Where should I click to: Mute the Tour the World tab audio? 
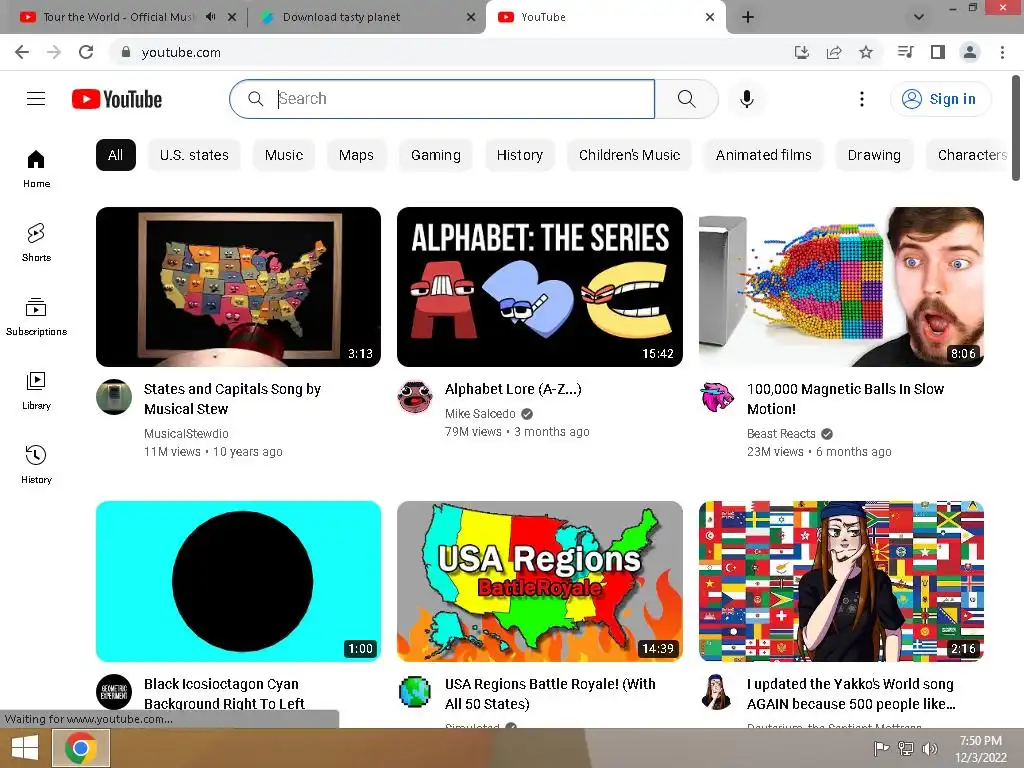[210, 17]
